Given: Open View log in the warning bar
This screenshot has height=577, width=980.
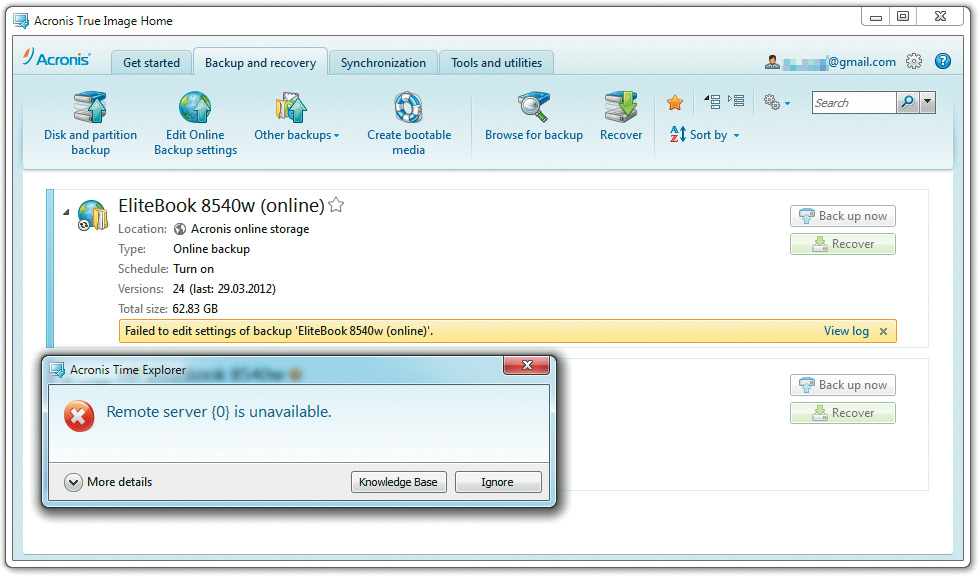Looking at the screenshot, I should (846, 331).
